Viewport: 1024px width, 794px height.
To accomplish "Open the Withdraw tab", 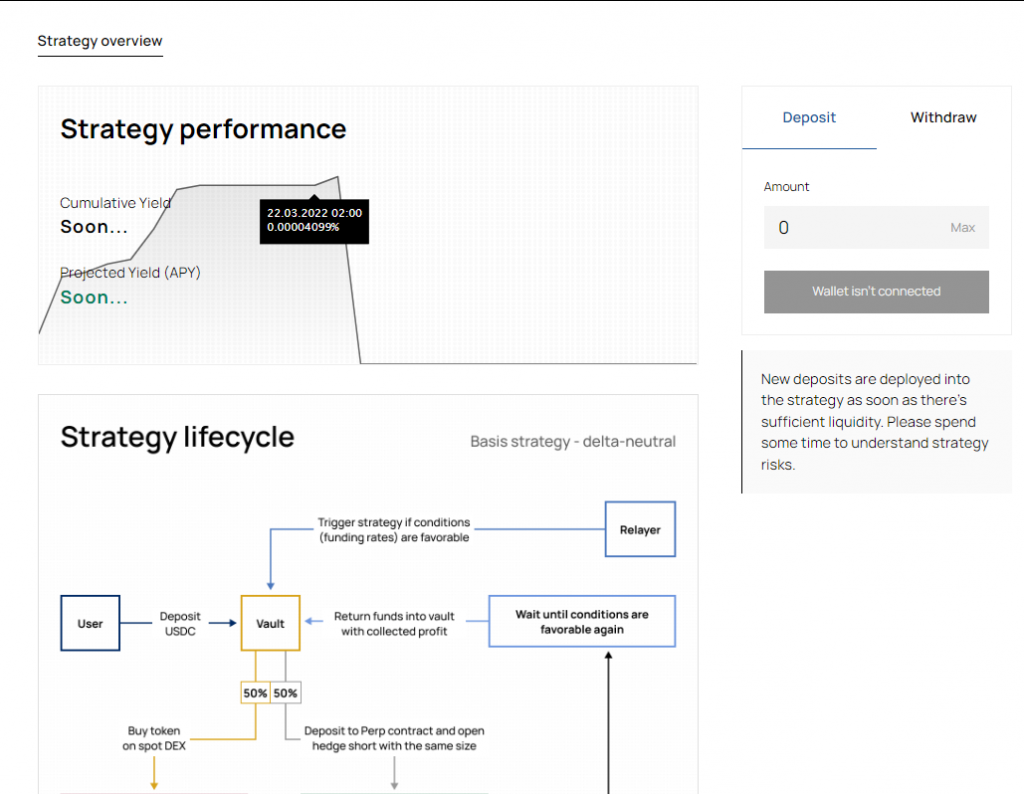I will pos(943,118).
